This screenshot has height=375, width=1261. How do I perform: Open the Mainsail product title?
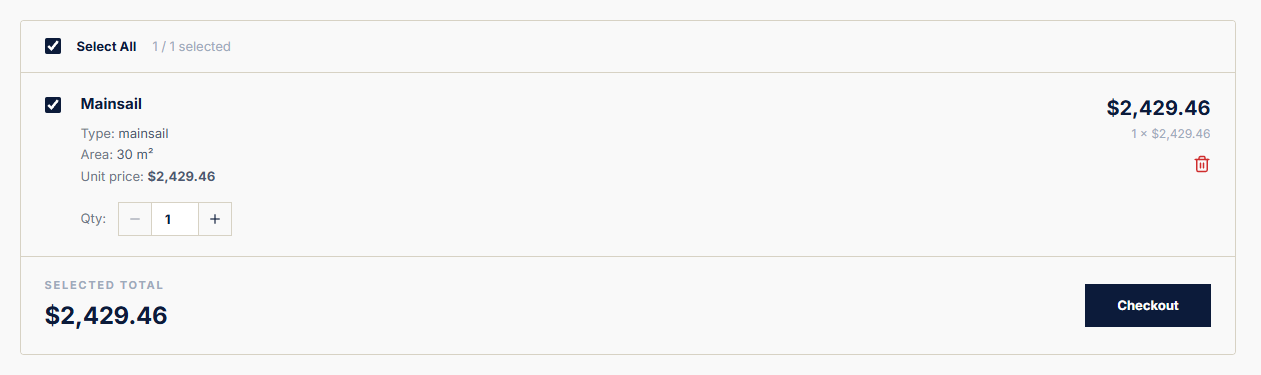point(111,104)
